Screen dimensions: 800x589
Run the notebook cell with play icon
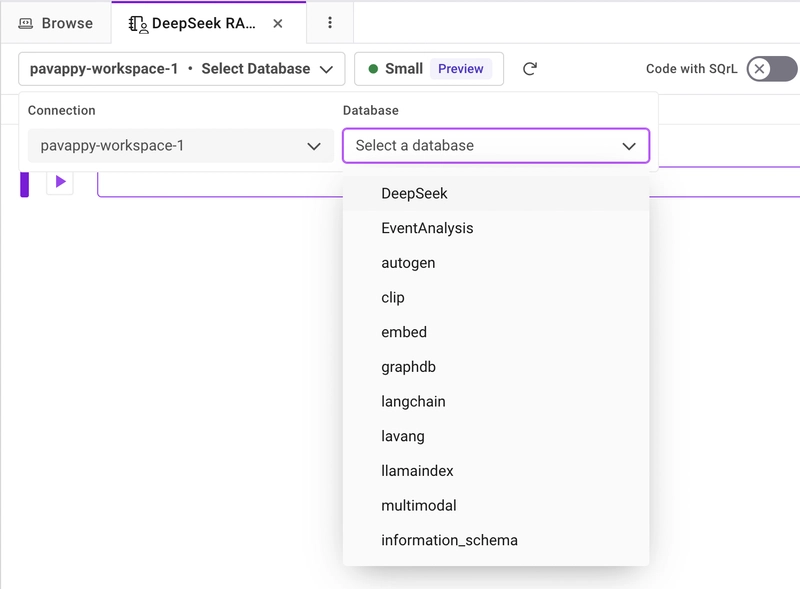[x=60, y=182]
